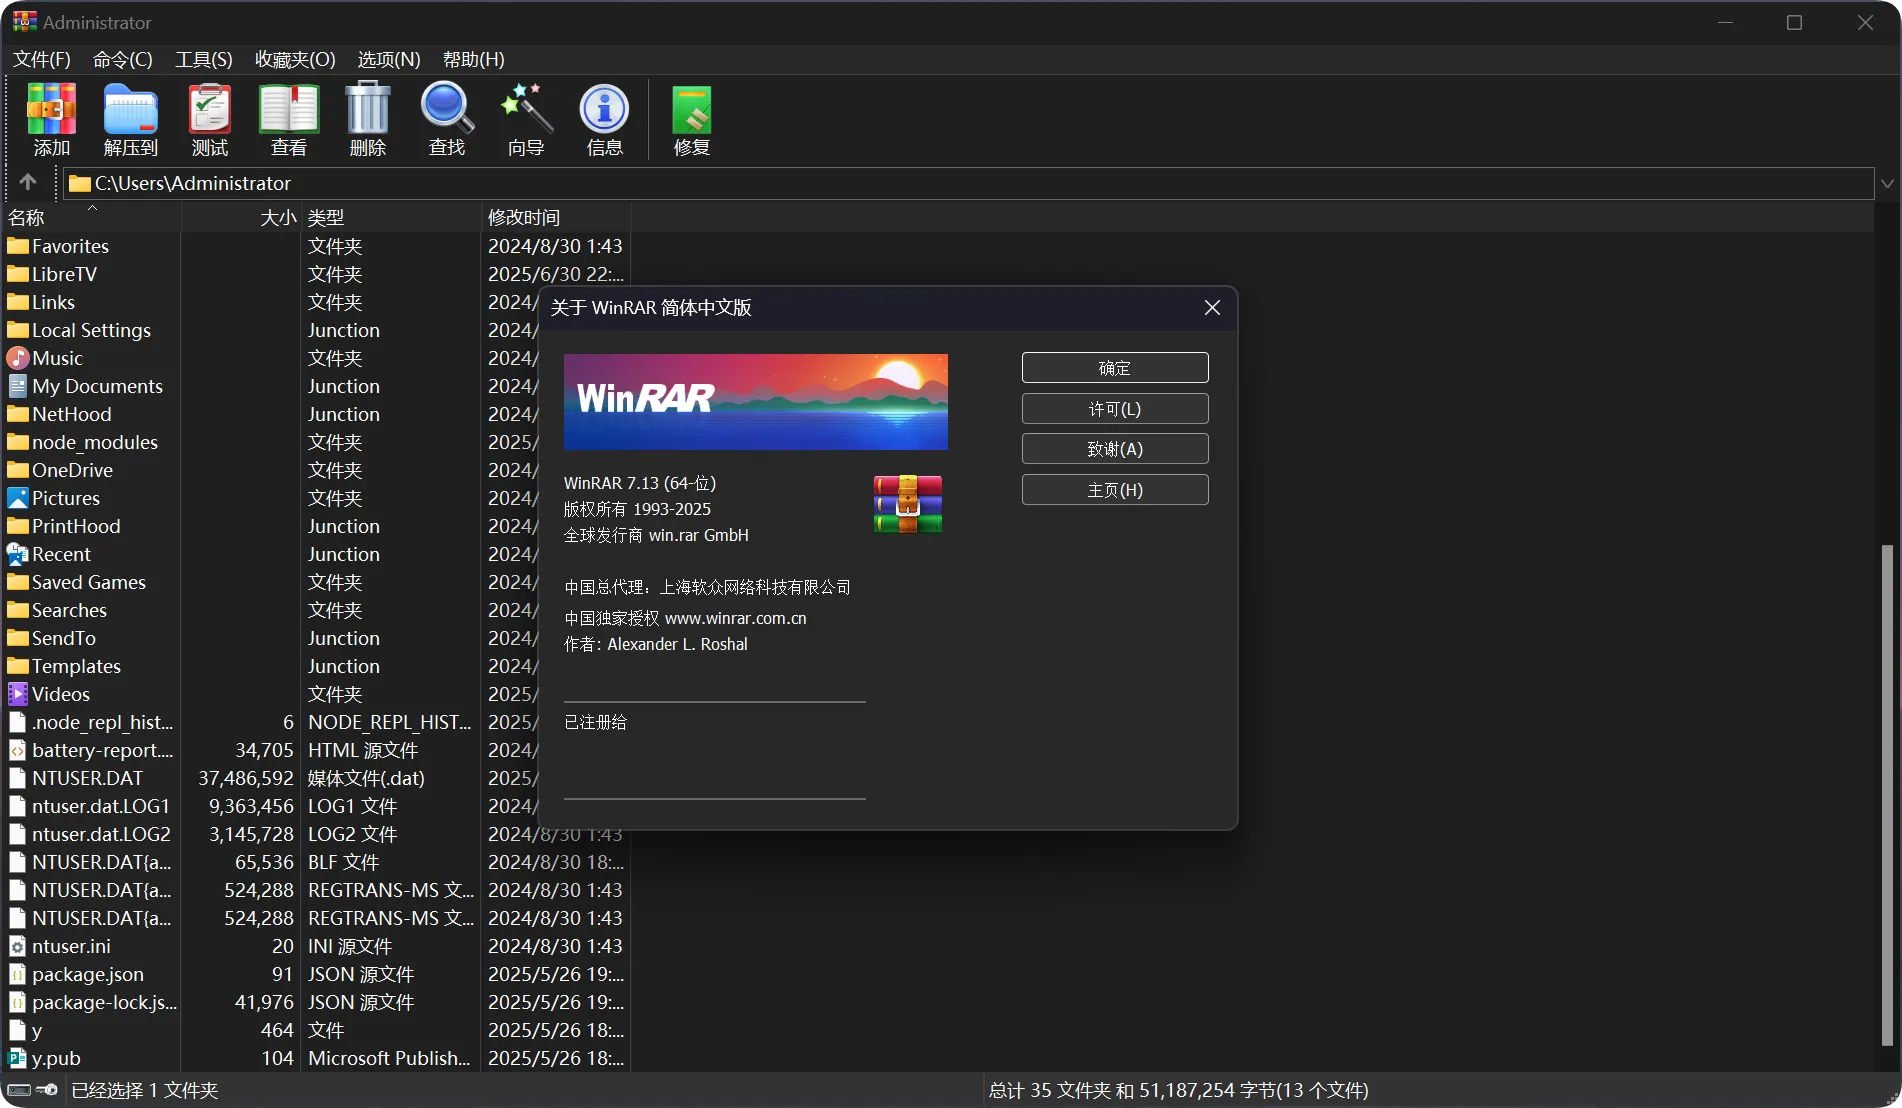Select the node_modules folder row
1902x1108 pixels.
click(x=270, y=442)
